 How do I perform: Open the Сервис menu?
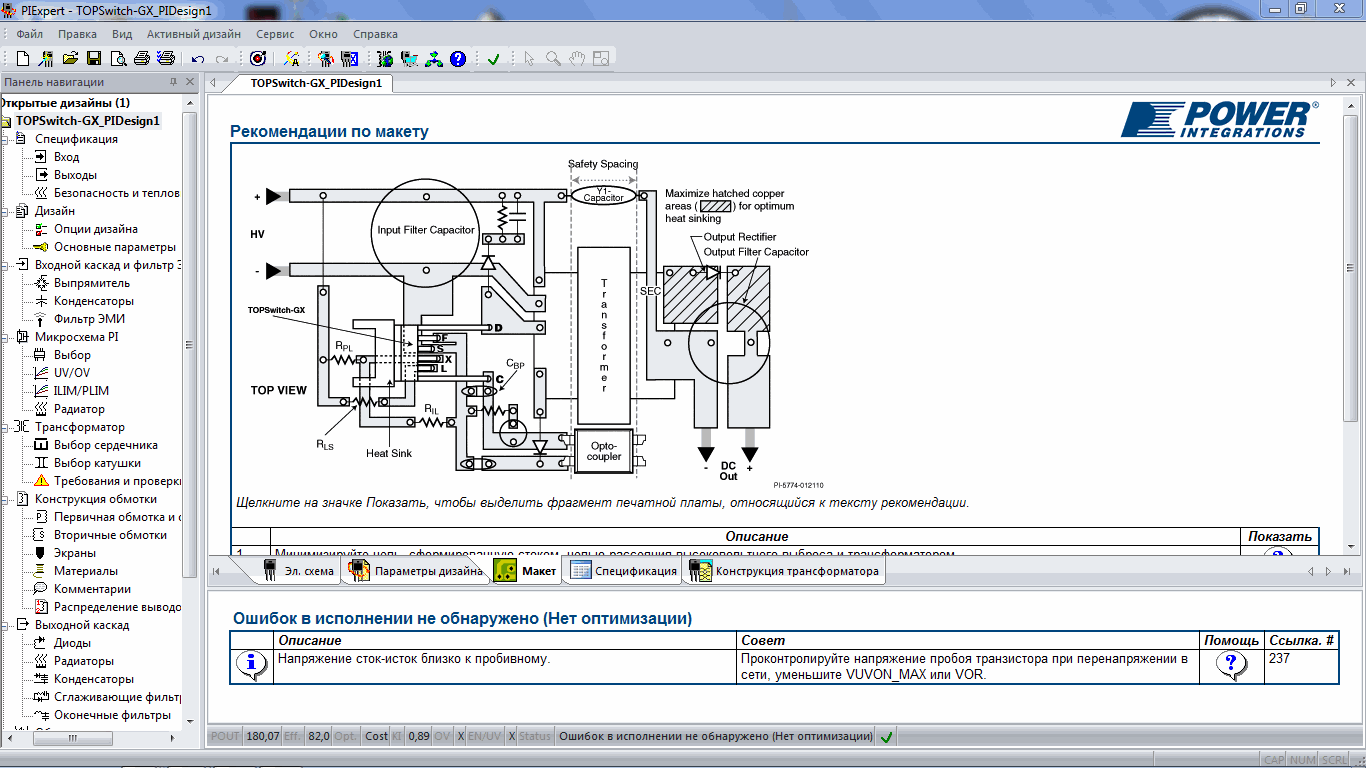coord(275,33)
